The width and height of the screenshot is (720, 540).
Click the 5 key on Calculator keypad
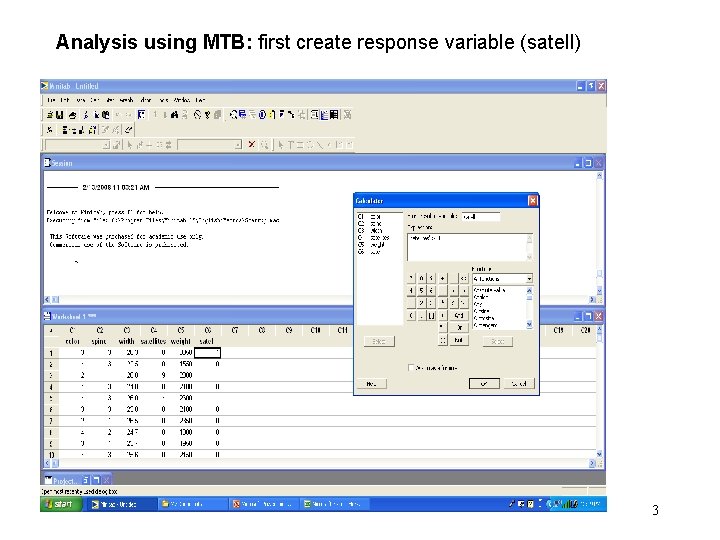coord(422,291)
